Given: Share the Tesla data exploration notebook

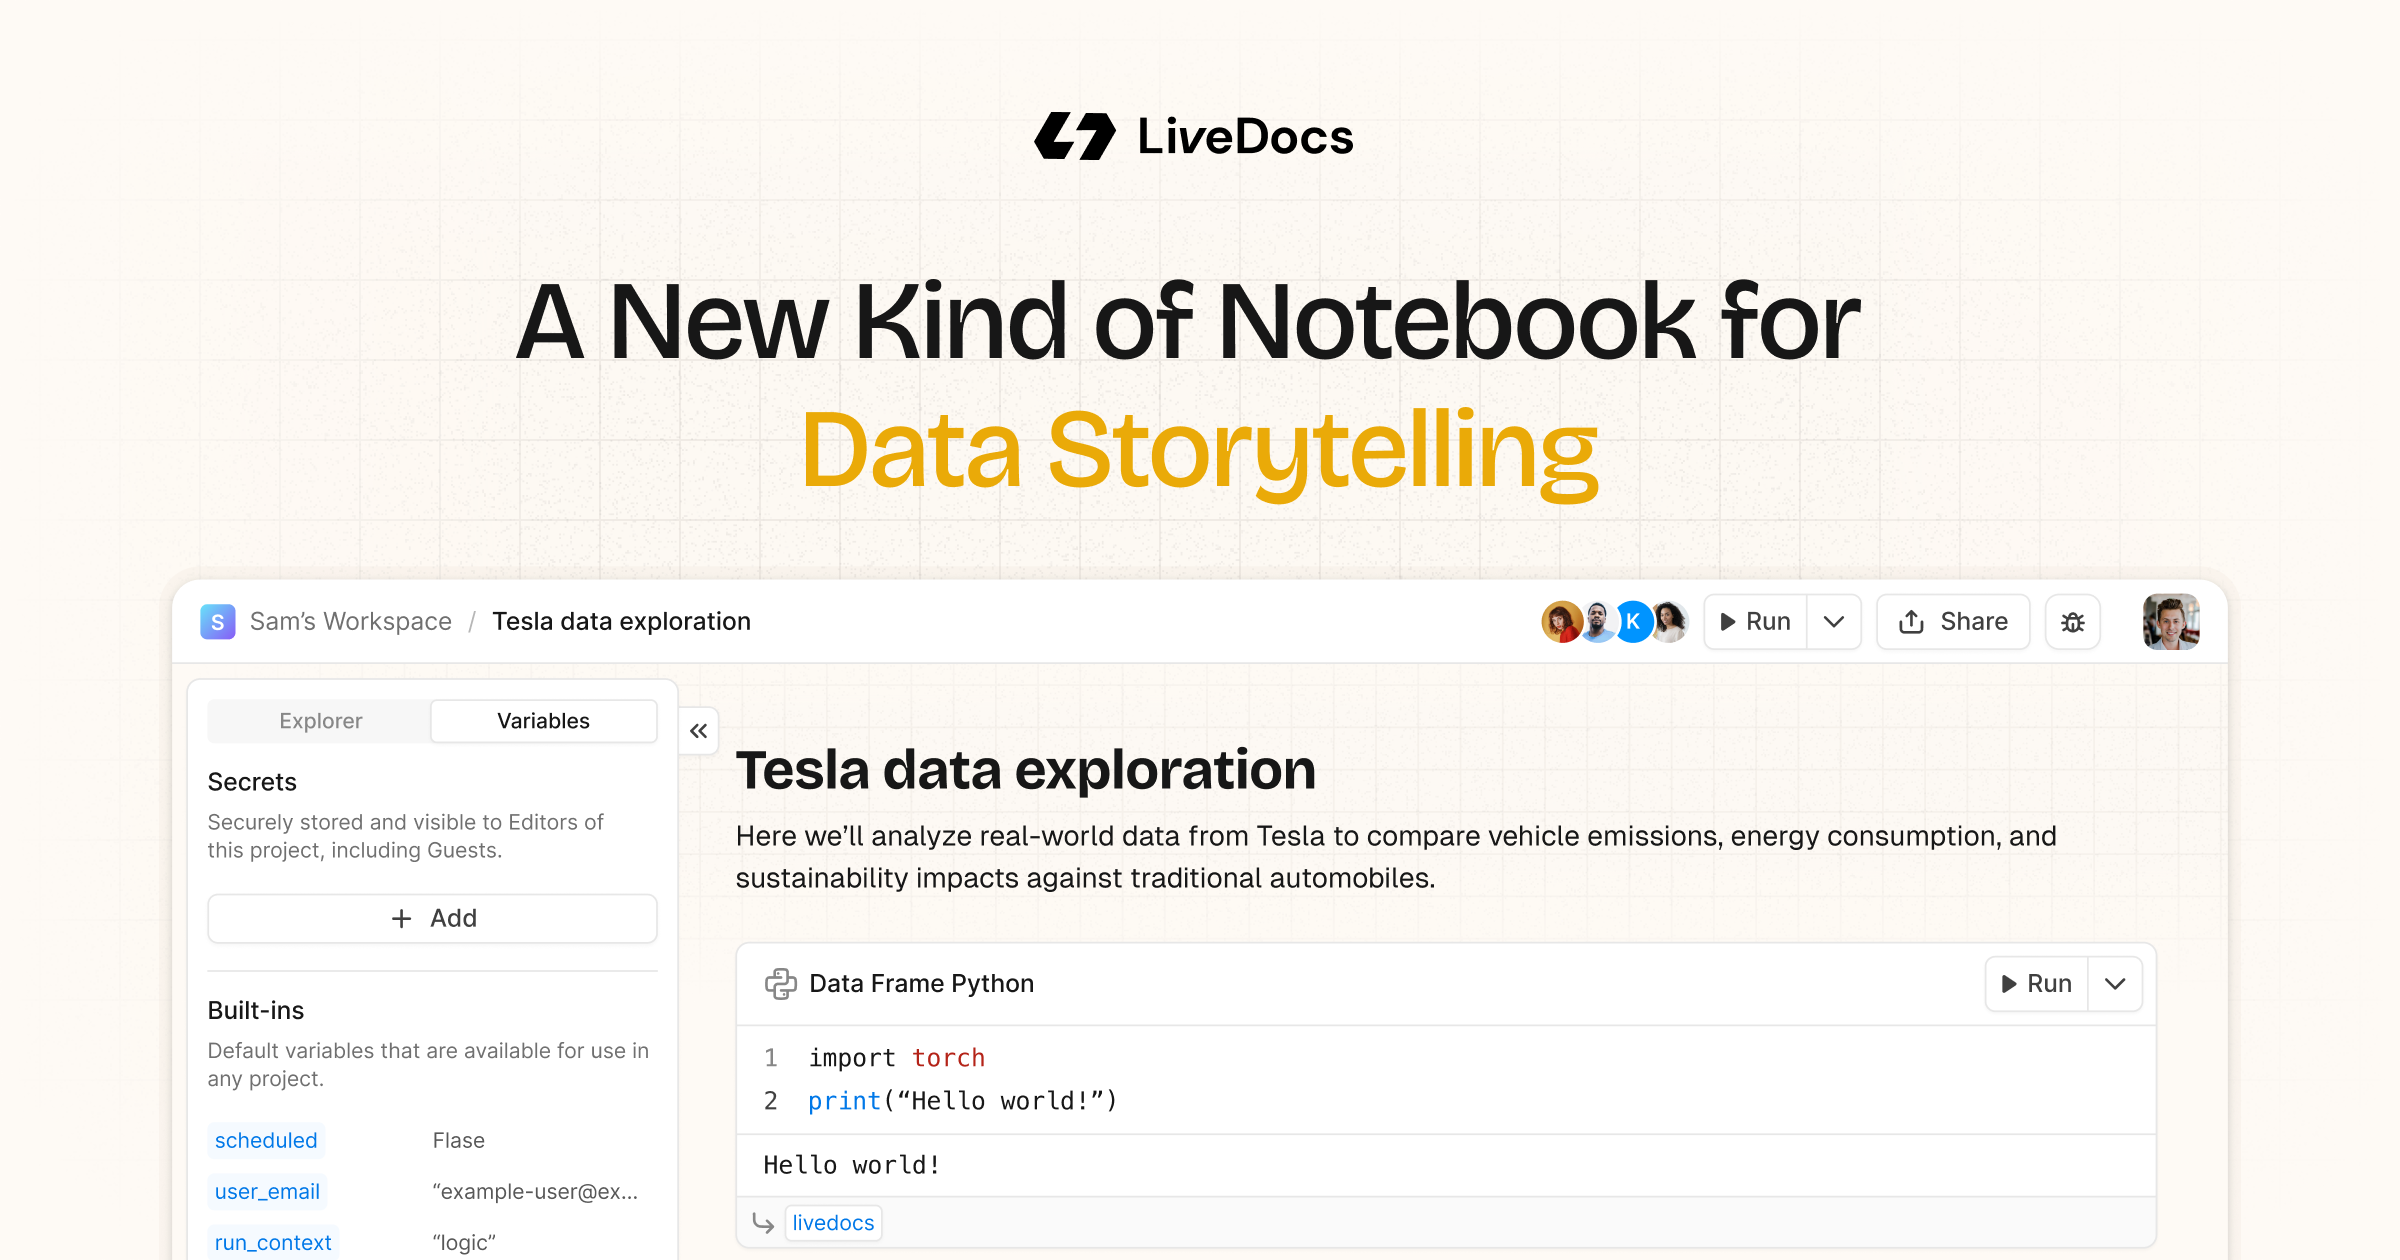Looking at the screenshot, I should [x=1953, y=622].
